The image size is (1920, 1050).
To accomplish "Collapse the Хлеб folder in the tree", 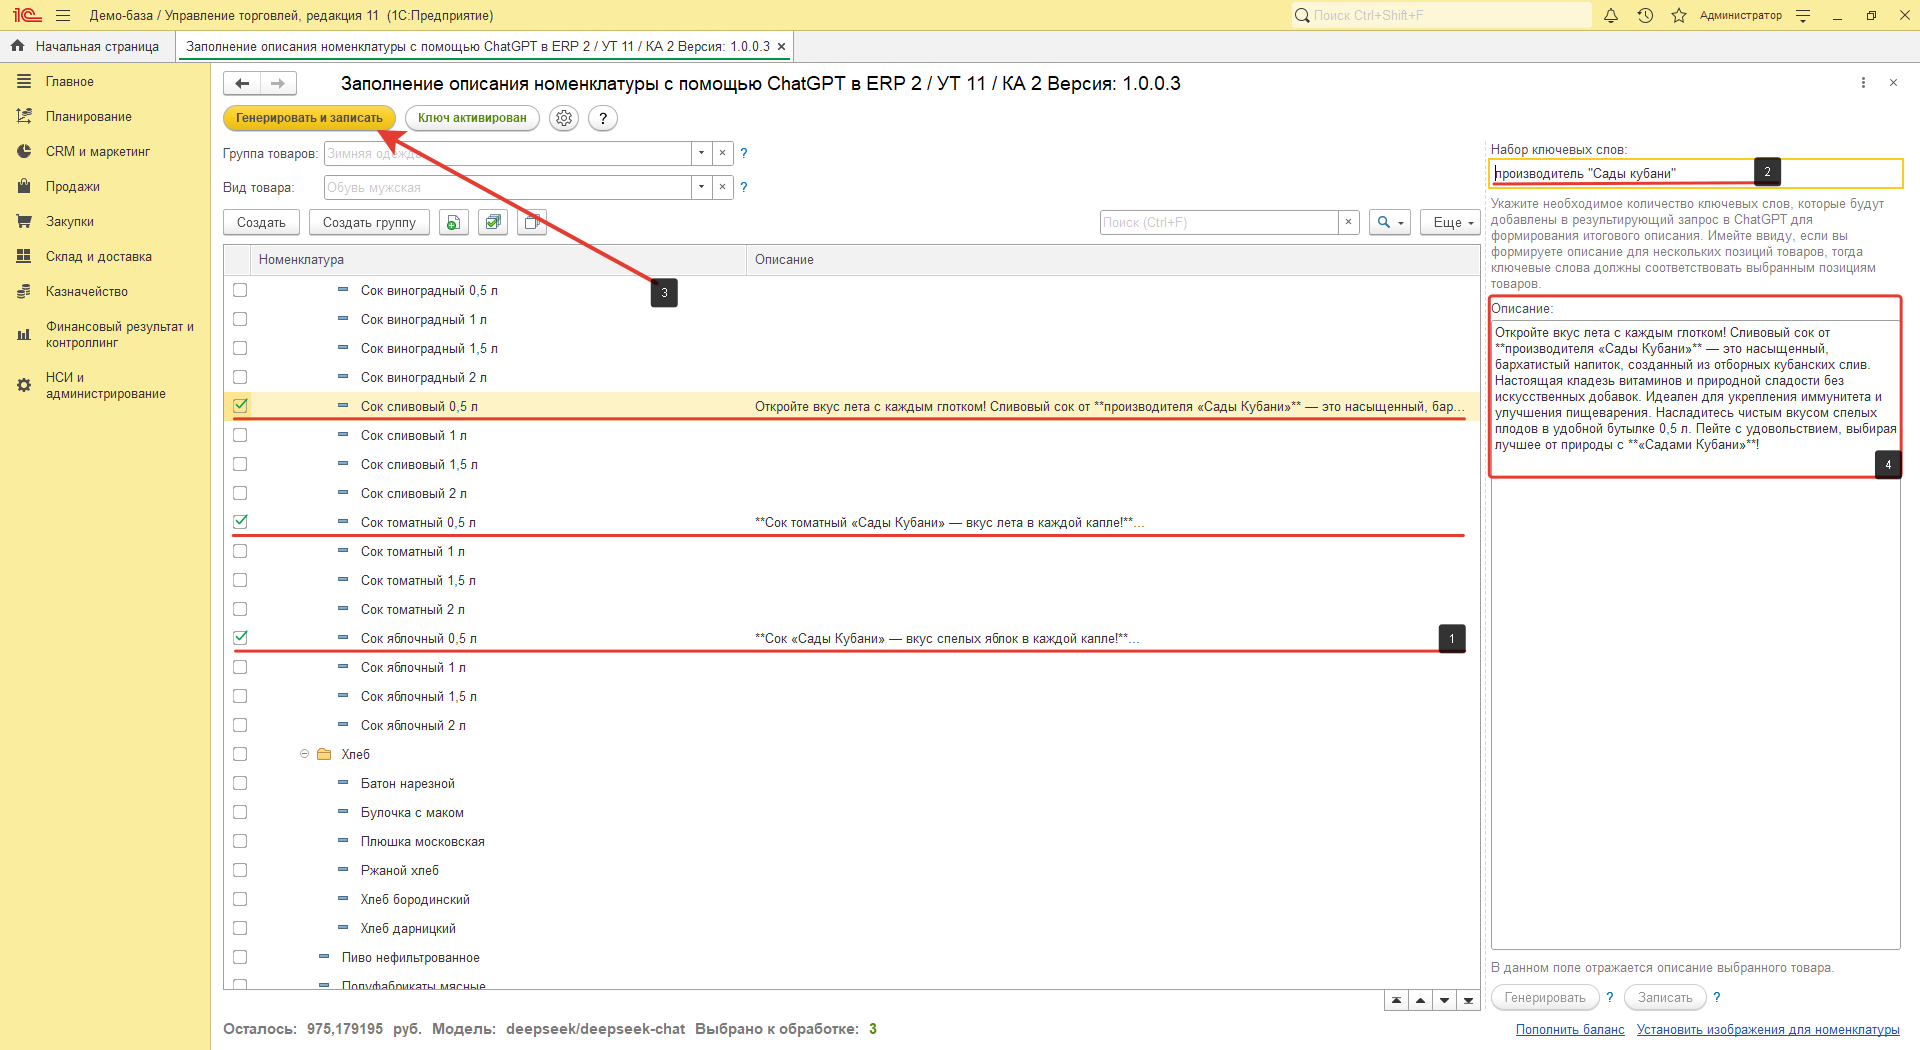I will (304, 754).
